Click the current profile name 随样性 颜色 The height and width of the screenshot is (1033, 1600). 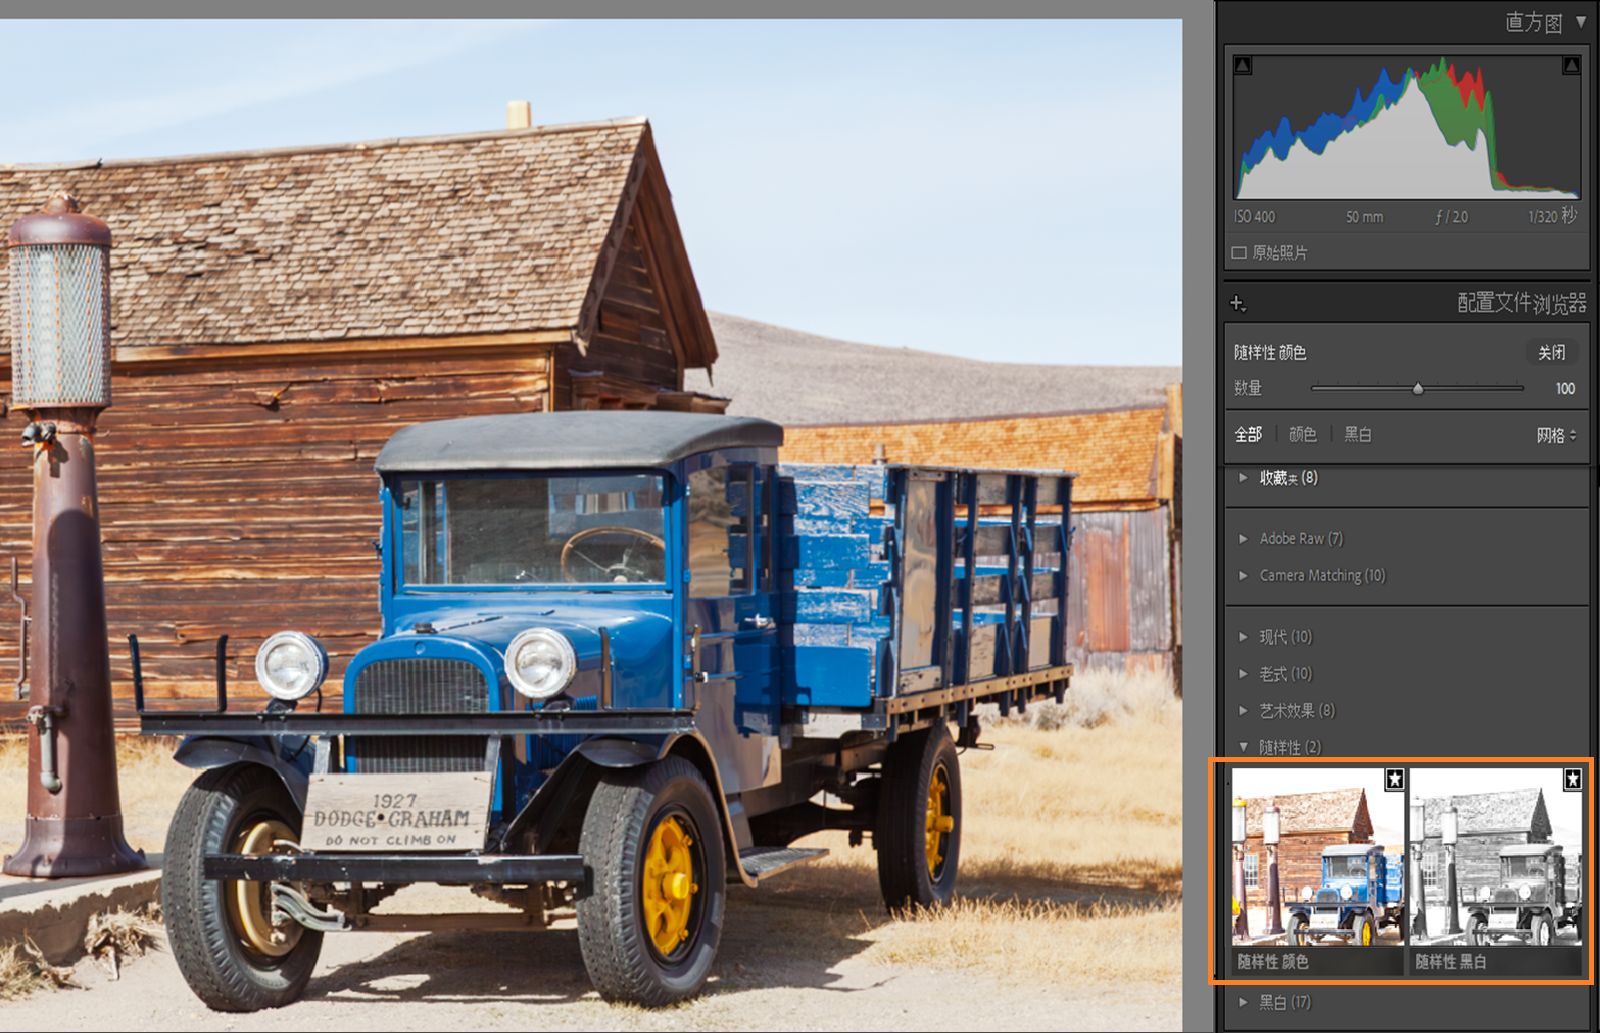1270,352
